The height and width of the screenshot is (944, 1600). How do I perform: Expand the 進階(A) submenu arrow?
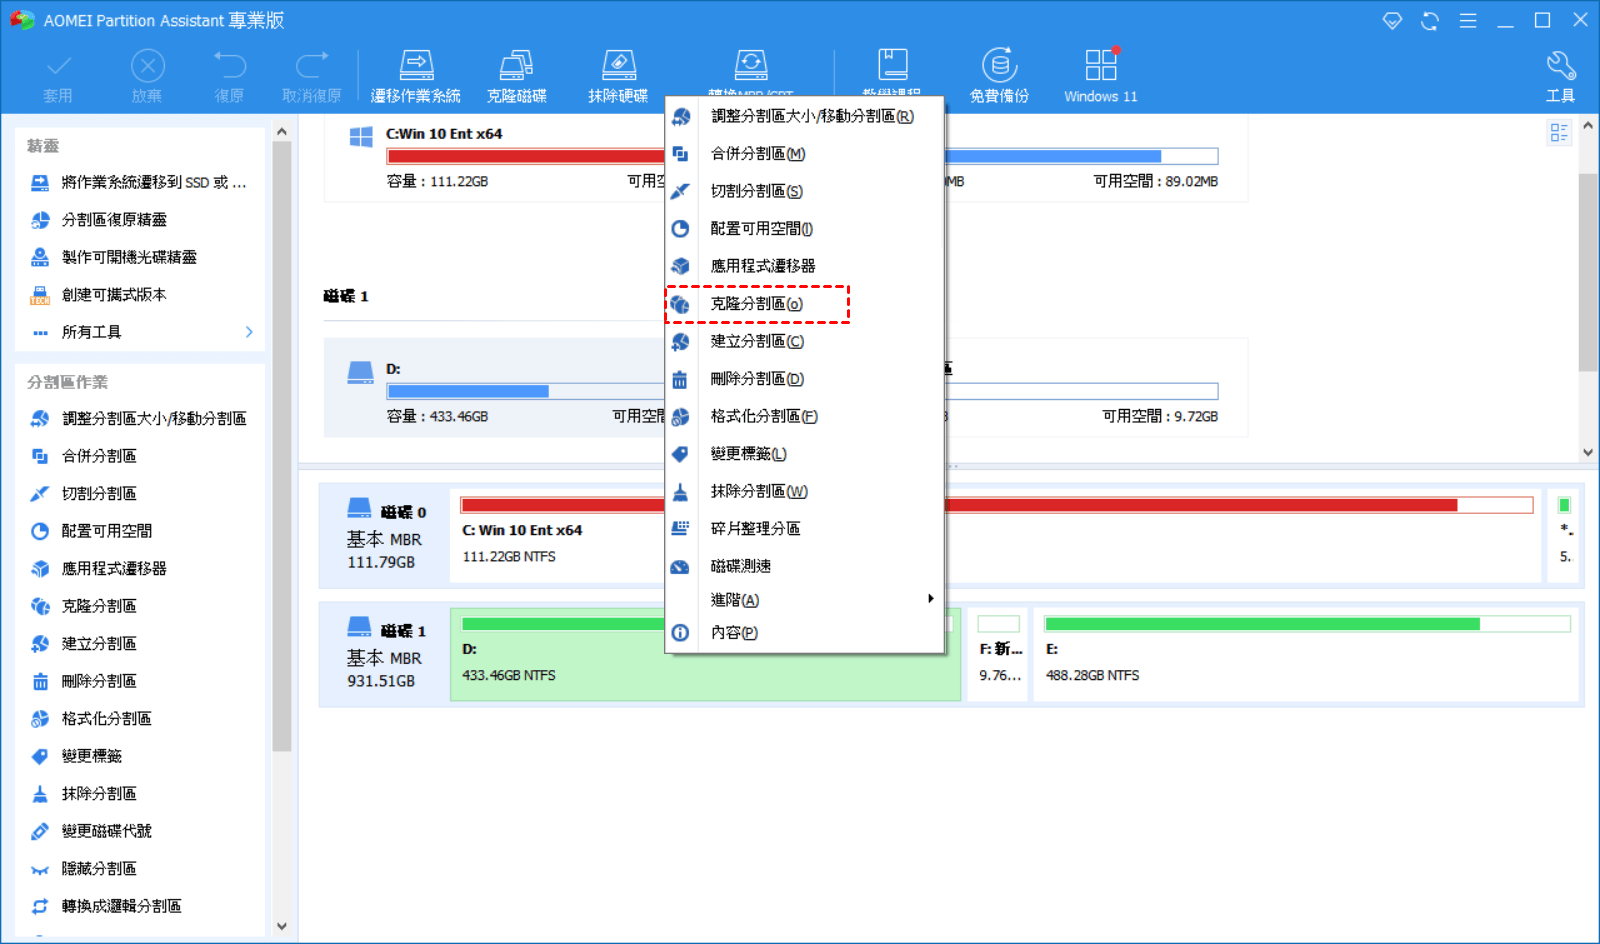[x=930, y=599]
